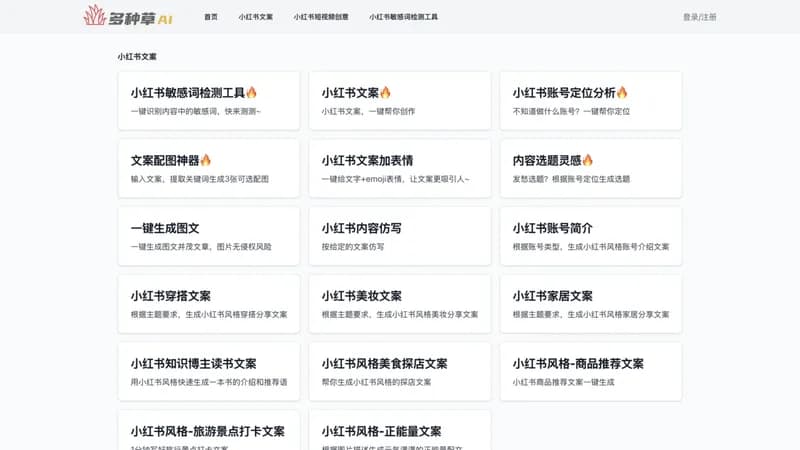The image size is (800, 450).
Task: Open the 小红书内容仿写 card
Action: pyautogui.click(x=399, y=236)
